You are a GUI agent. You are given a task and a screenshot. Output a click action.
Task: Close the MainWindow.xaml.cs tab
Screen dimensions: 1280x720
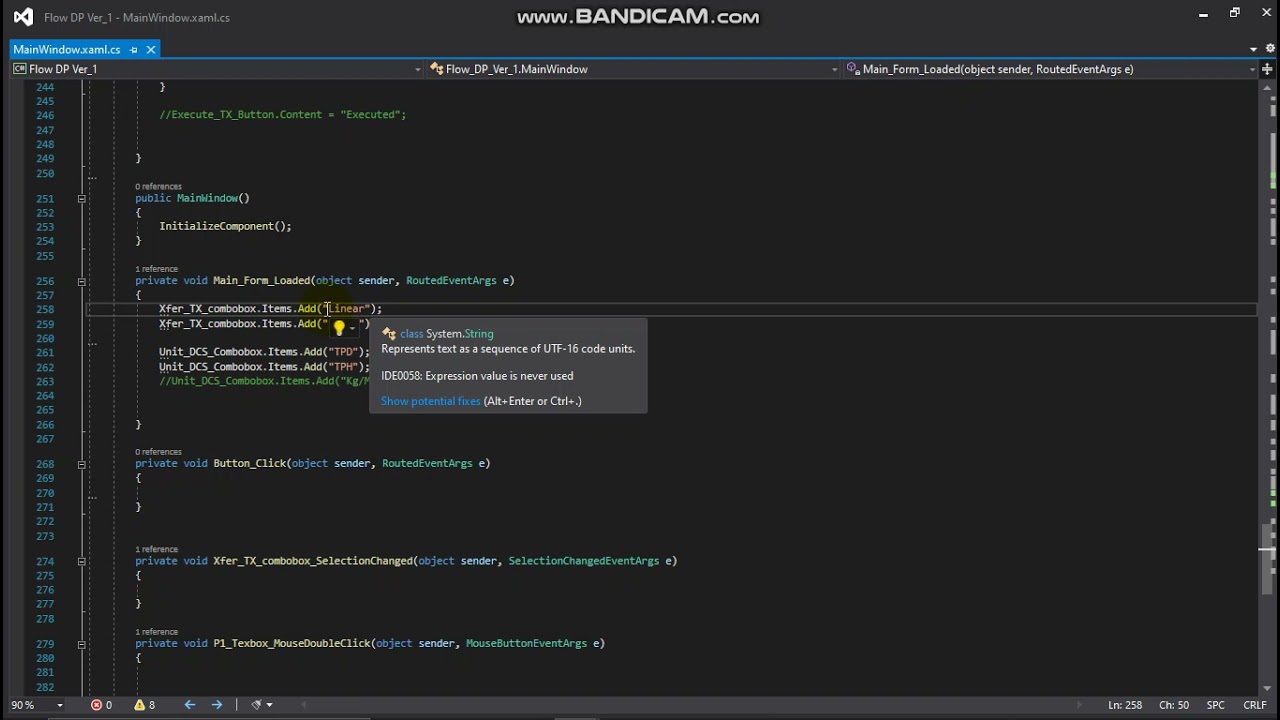click(151, 49)
